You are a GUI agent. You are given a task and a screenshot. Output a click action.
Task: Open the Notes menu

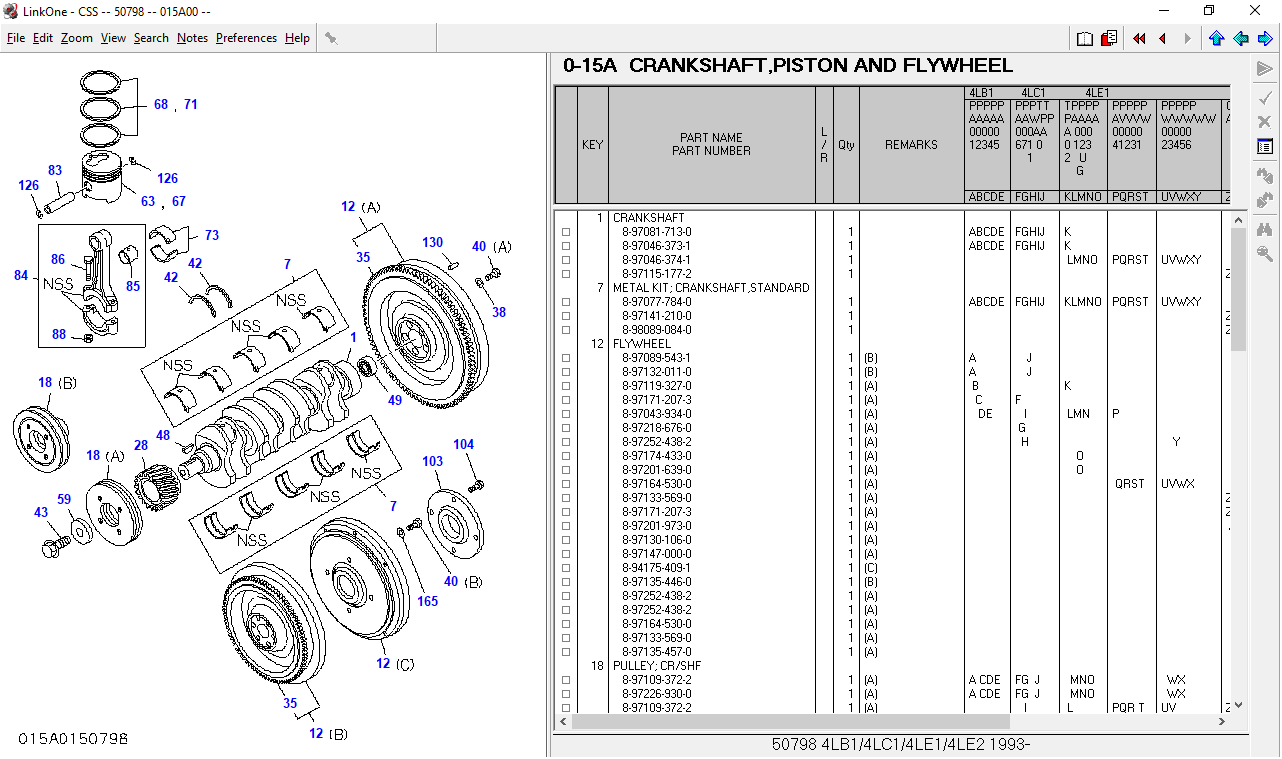coord(192,38)
